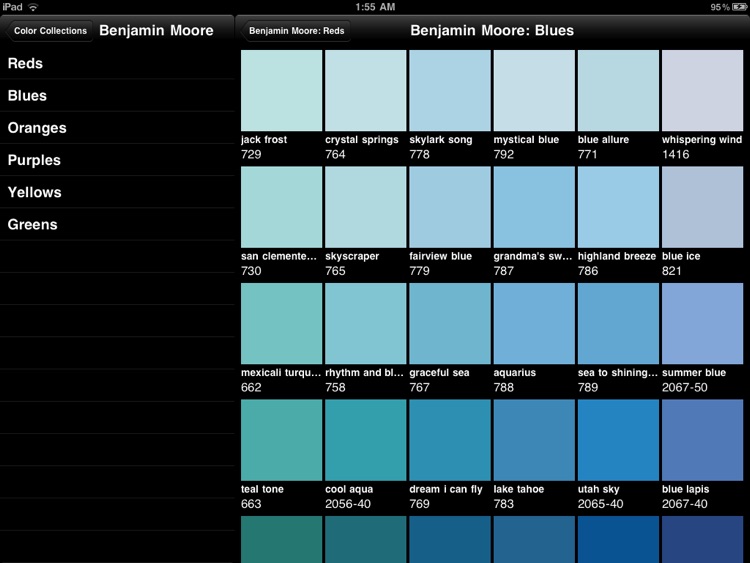
Task: Click the "1416" color code text
Action: tap(675, 155)
